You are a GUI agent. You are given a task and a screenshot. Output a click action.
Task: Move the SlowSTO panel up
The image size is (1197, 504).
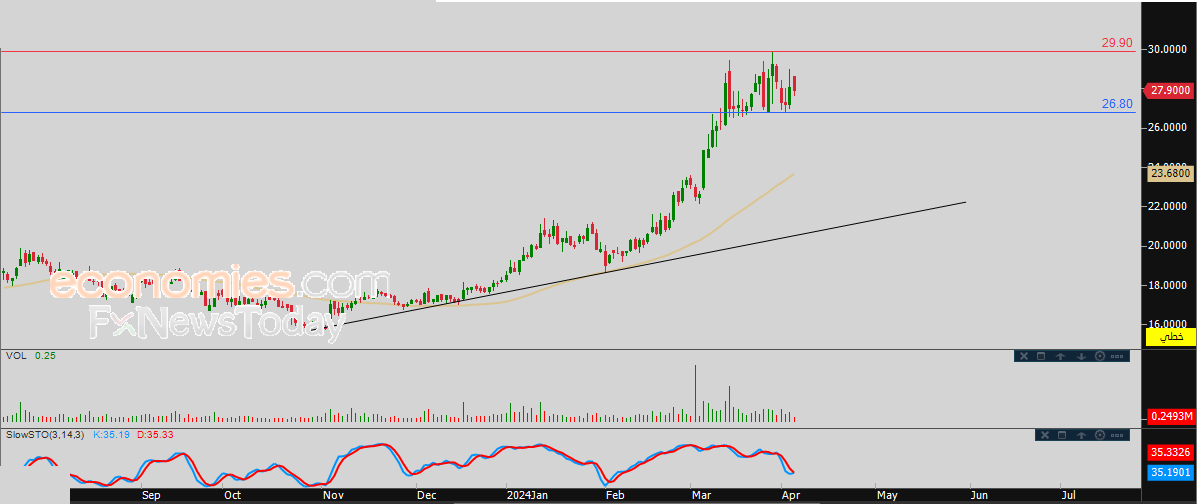1081,435
